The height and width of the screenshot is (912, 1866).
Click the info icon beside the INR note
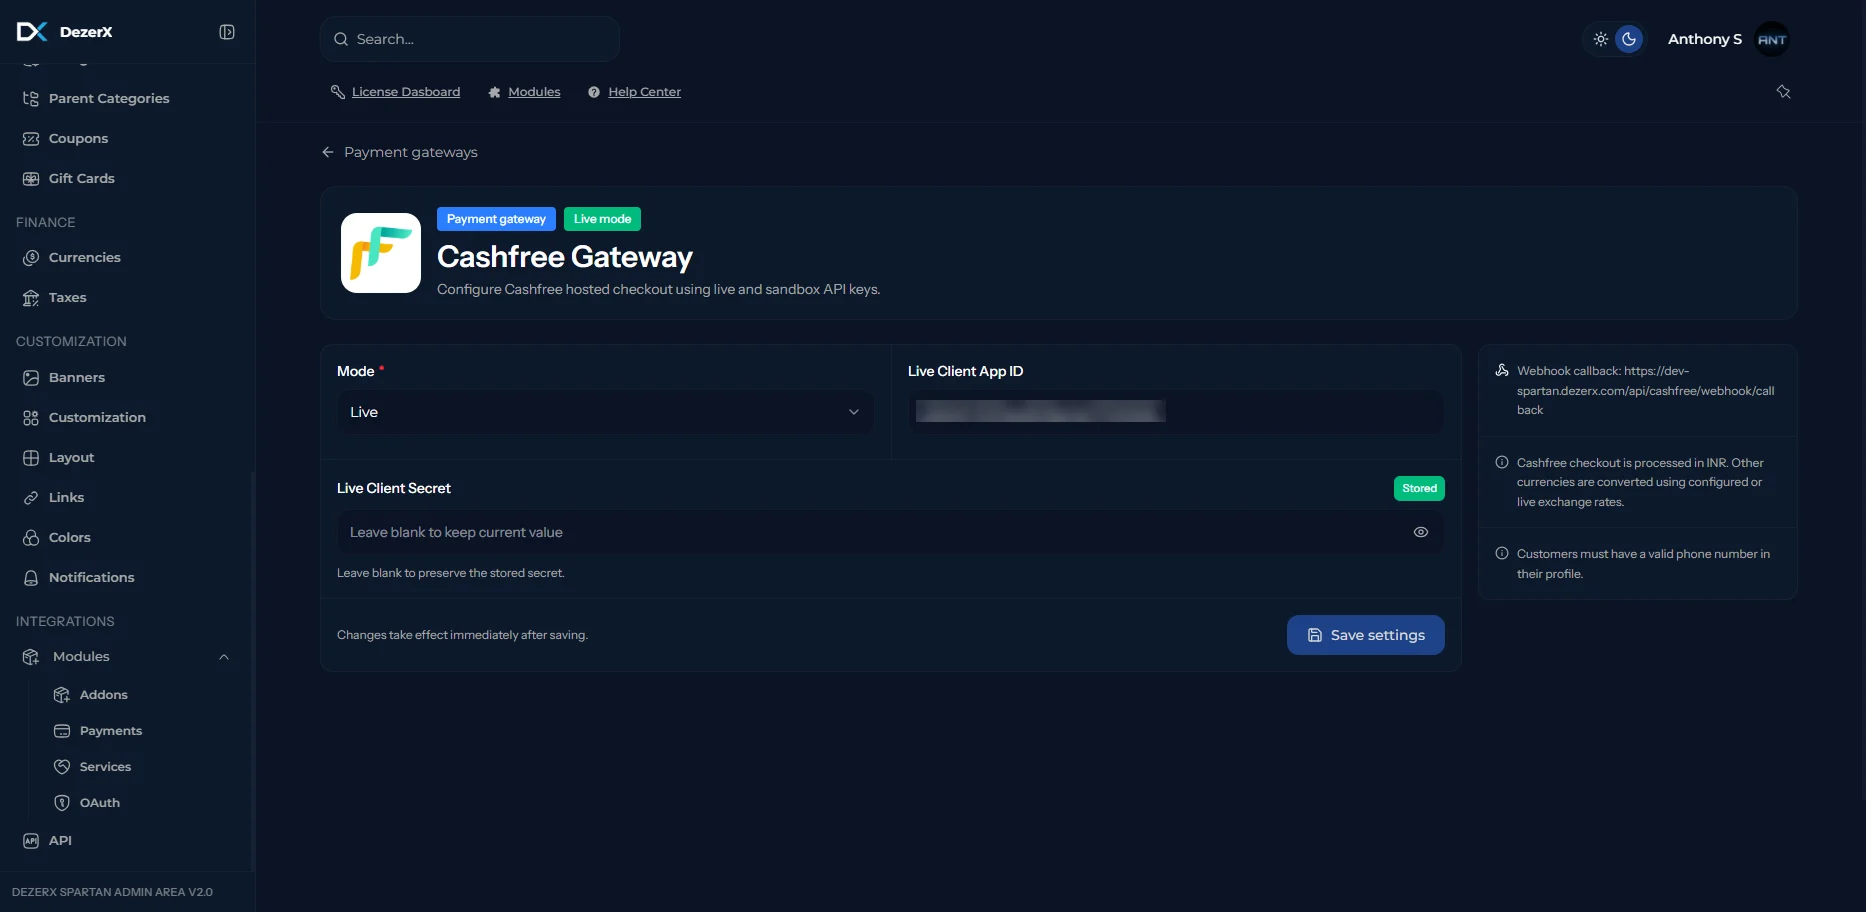[1502, 462]
